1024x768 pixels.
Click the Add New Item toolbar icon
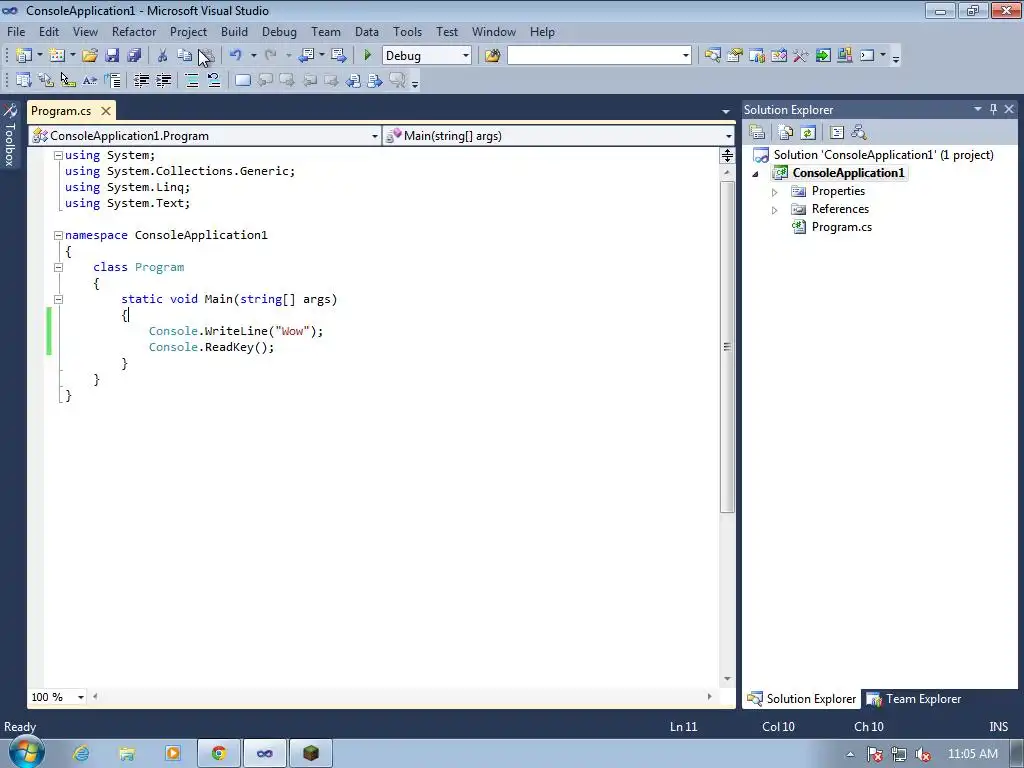point(57,56)
